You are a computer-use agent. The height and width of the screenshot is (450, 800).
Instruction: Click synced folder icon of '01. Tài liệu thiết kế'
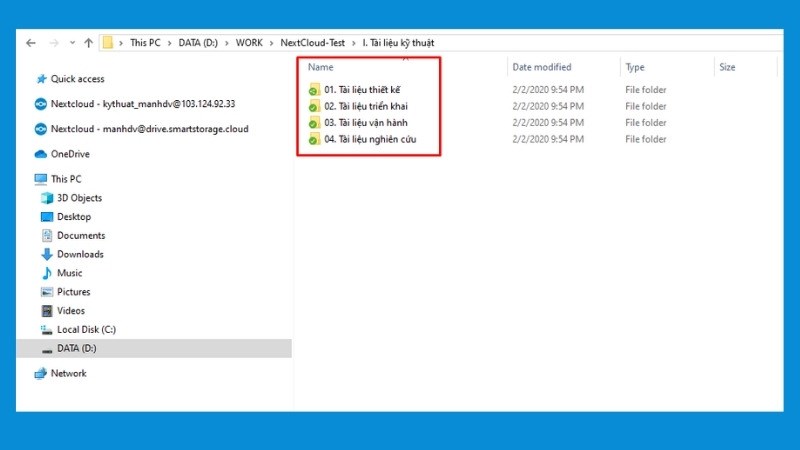pyautogui.click(x=314, y=90)
